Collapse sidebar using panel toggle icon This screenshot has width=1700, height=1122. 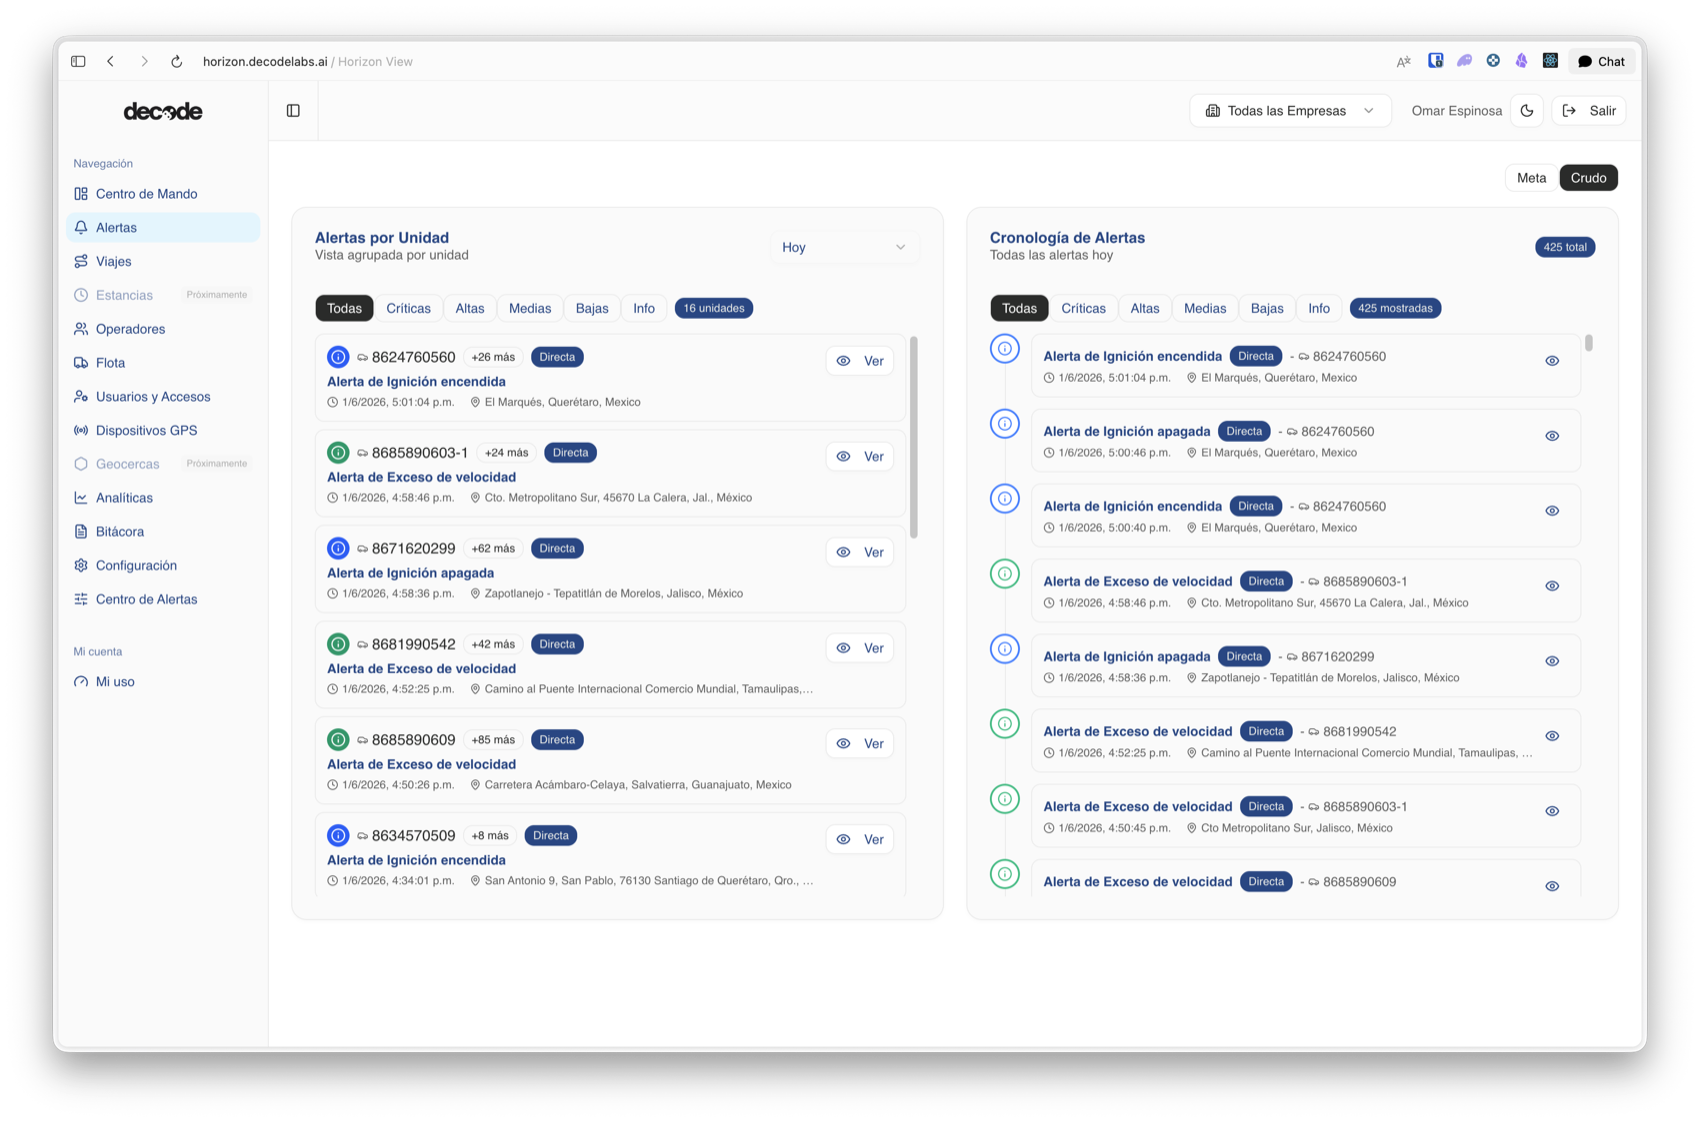coord(293,111)
